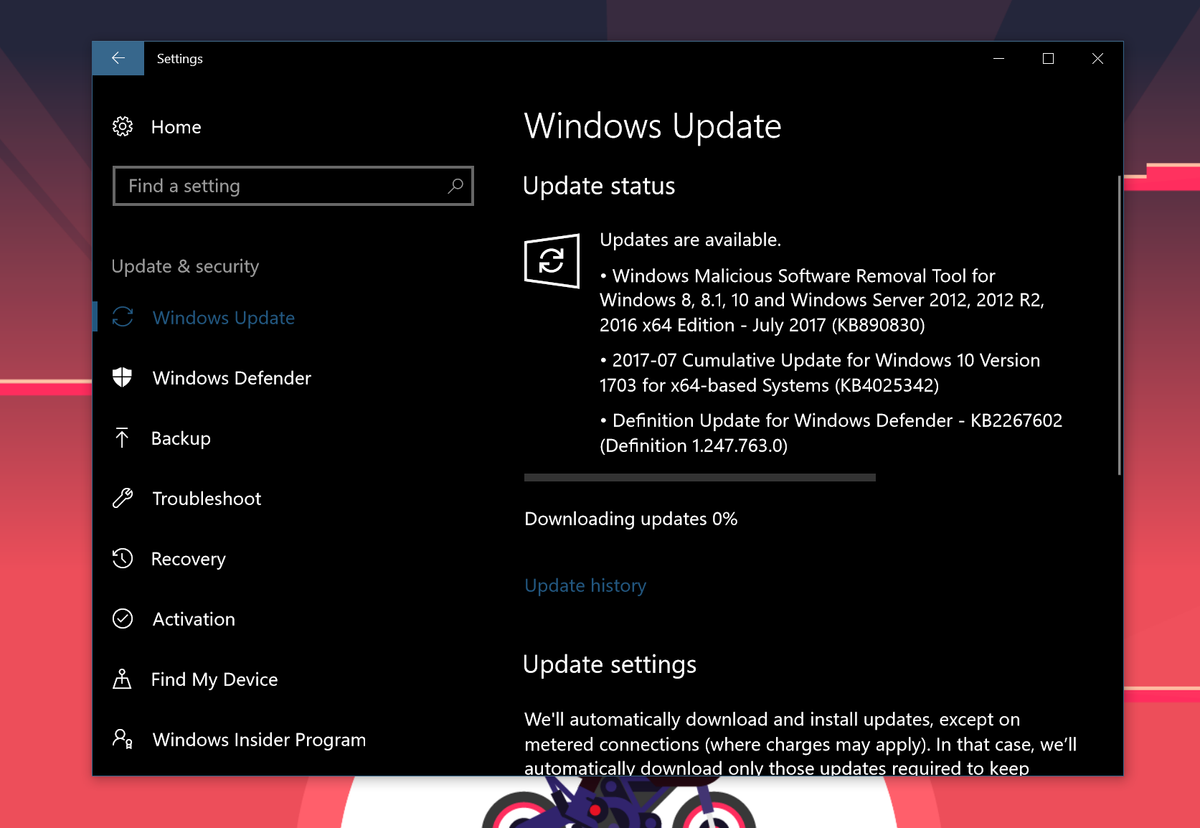Open the Activation settings page
The width and height of the screenshot is (1200, 828).
pos(193,618)
